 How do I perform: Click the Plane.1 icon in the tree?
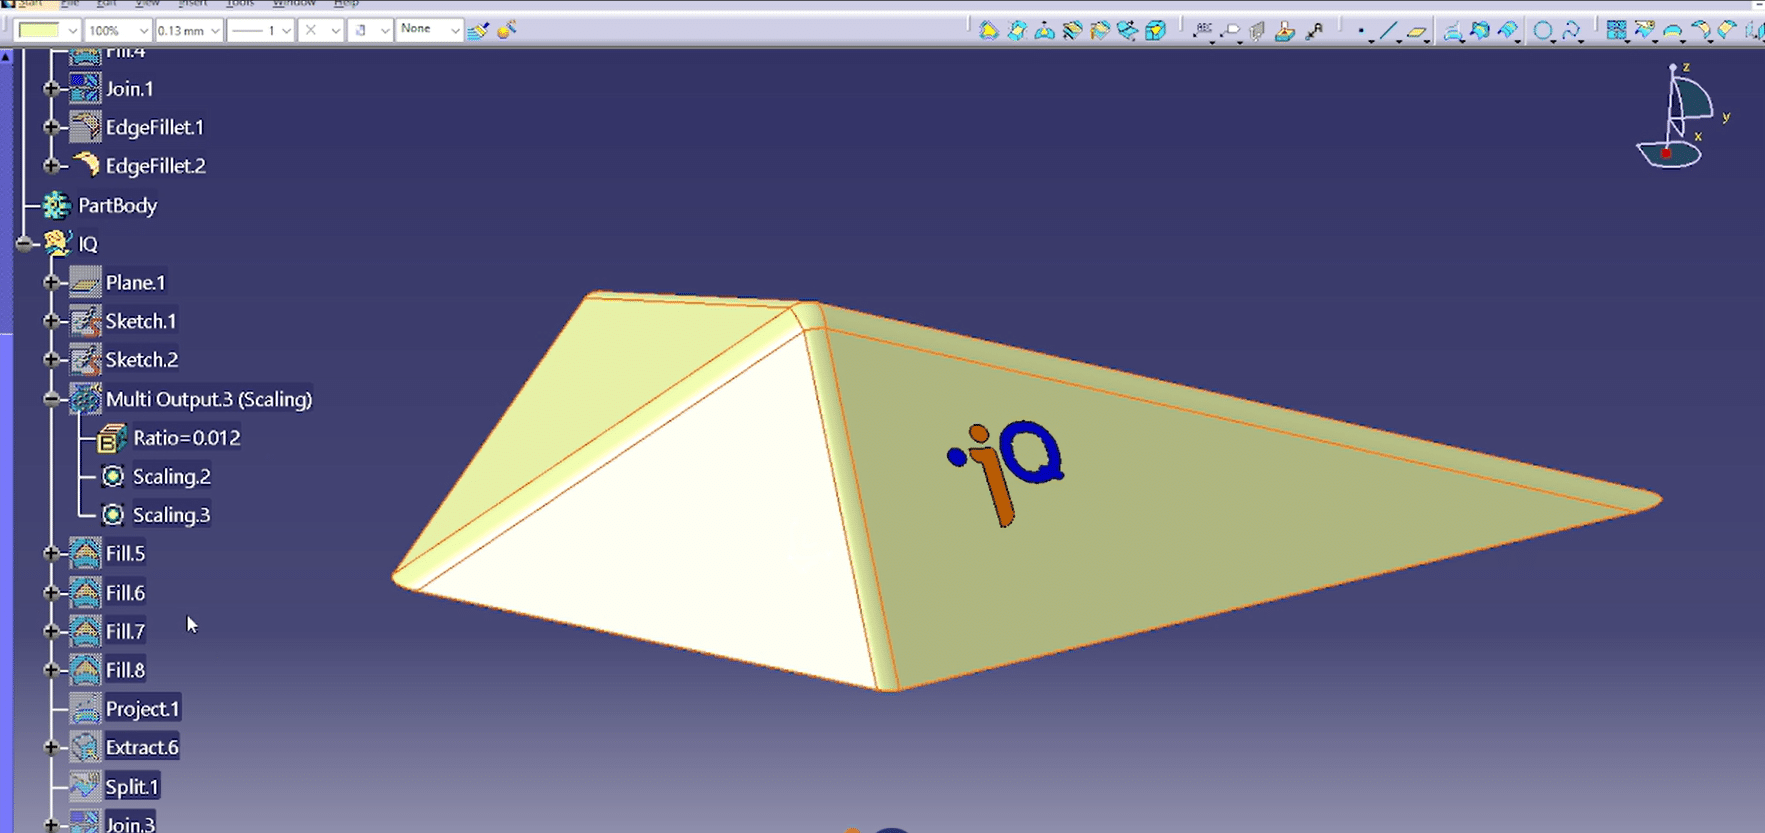click(x=85, y=282)
